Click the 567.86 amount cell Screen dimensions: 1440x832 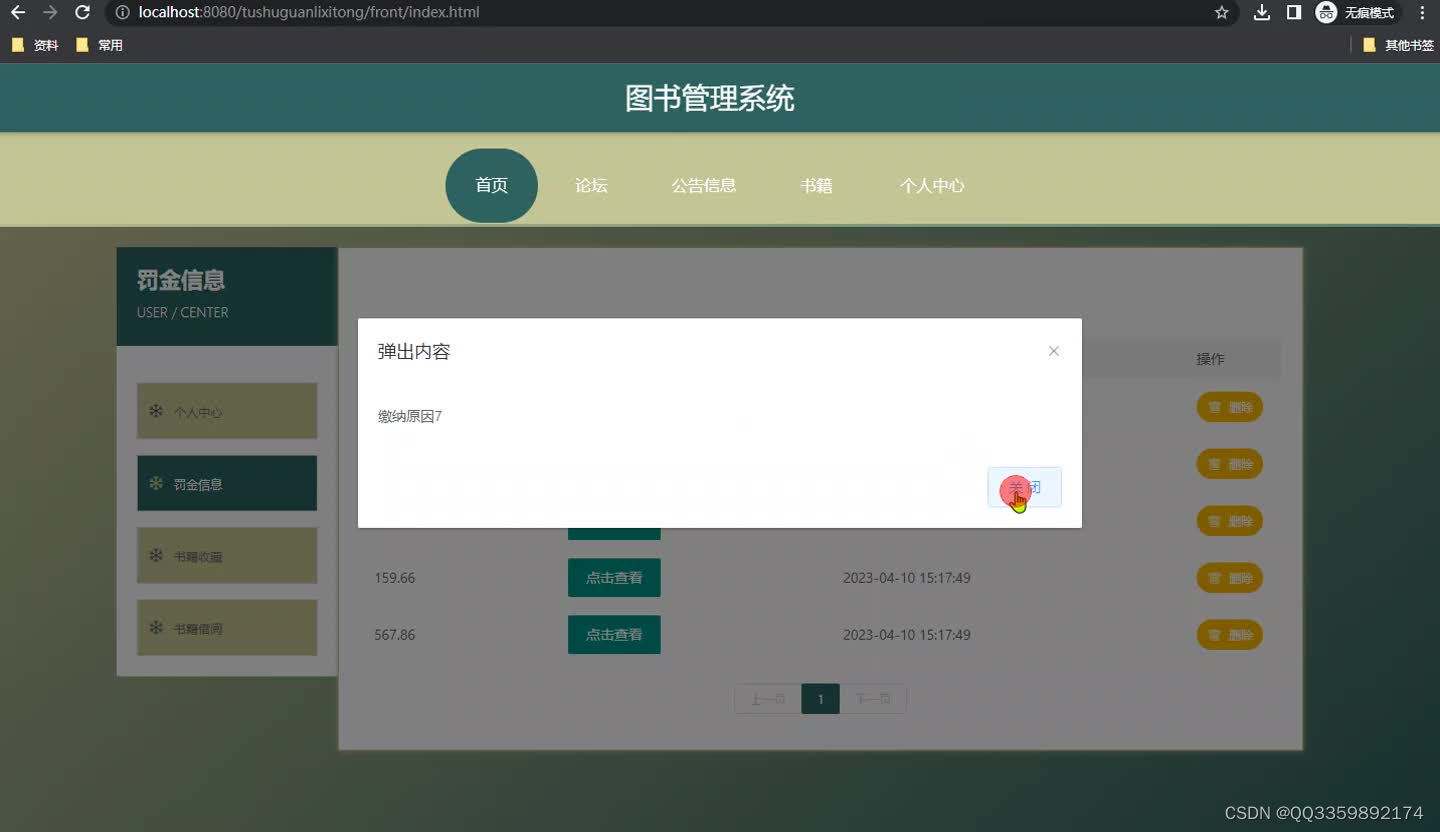(394, 635)
